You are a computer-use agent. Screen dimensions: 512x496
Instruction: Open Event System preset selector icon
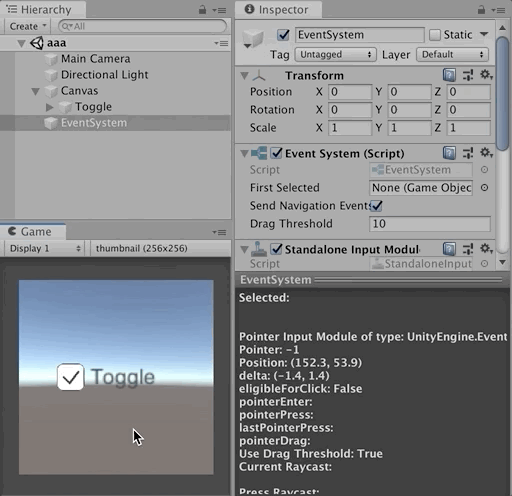pyautogui.click(x=468, y=153)
